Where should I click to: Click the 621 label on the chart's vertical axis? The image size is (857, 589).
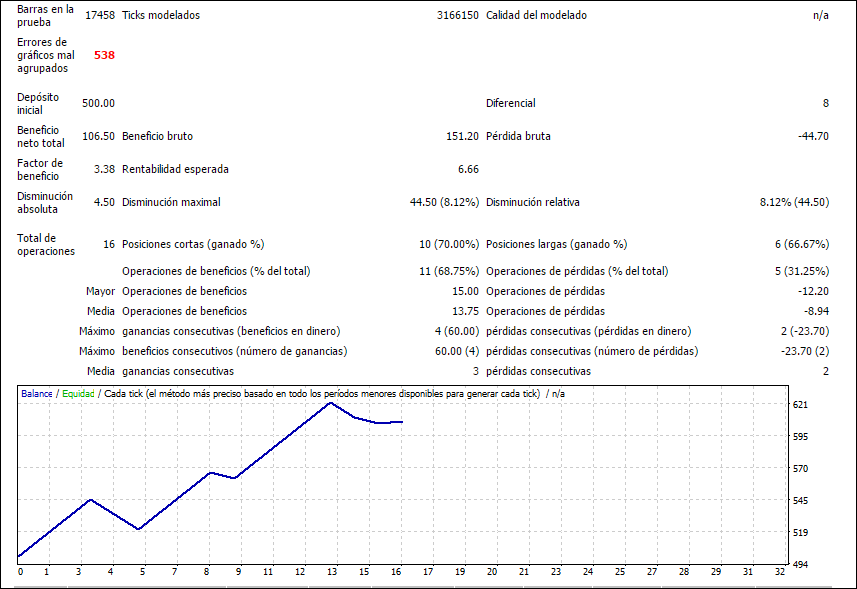coord(799,405)
